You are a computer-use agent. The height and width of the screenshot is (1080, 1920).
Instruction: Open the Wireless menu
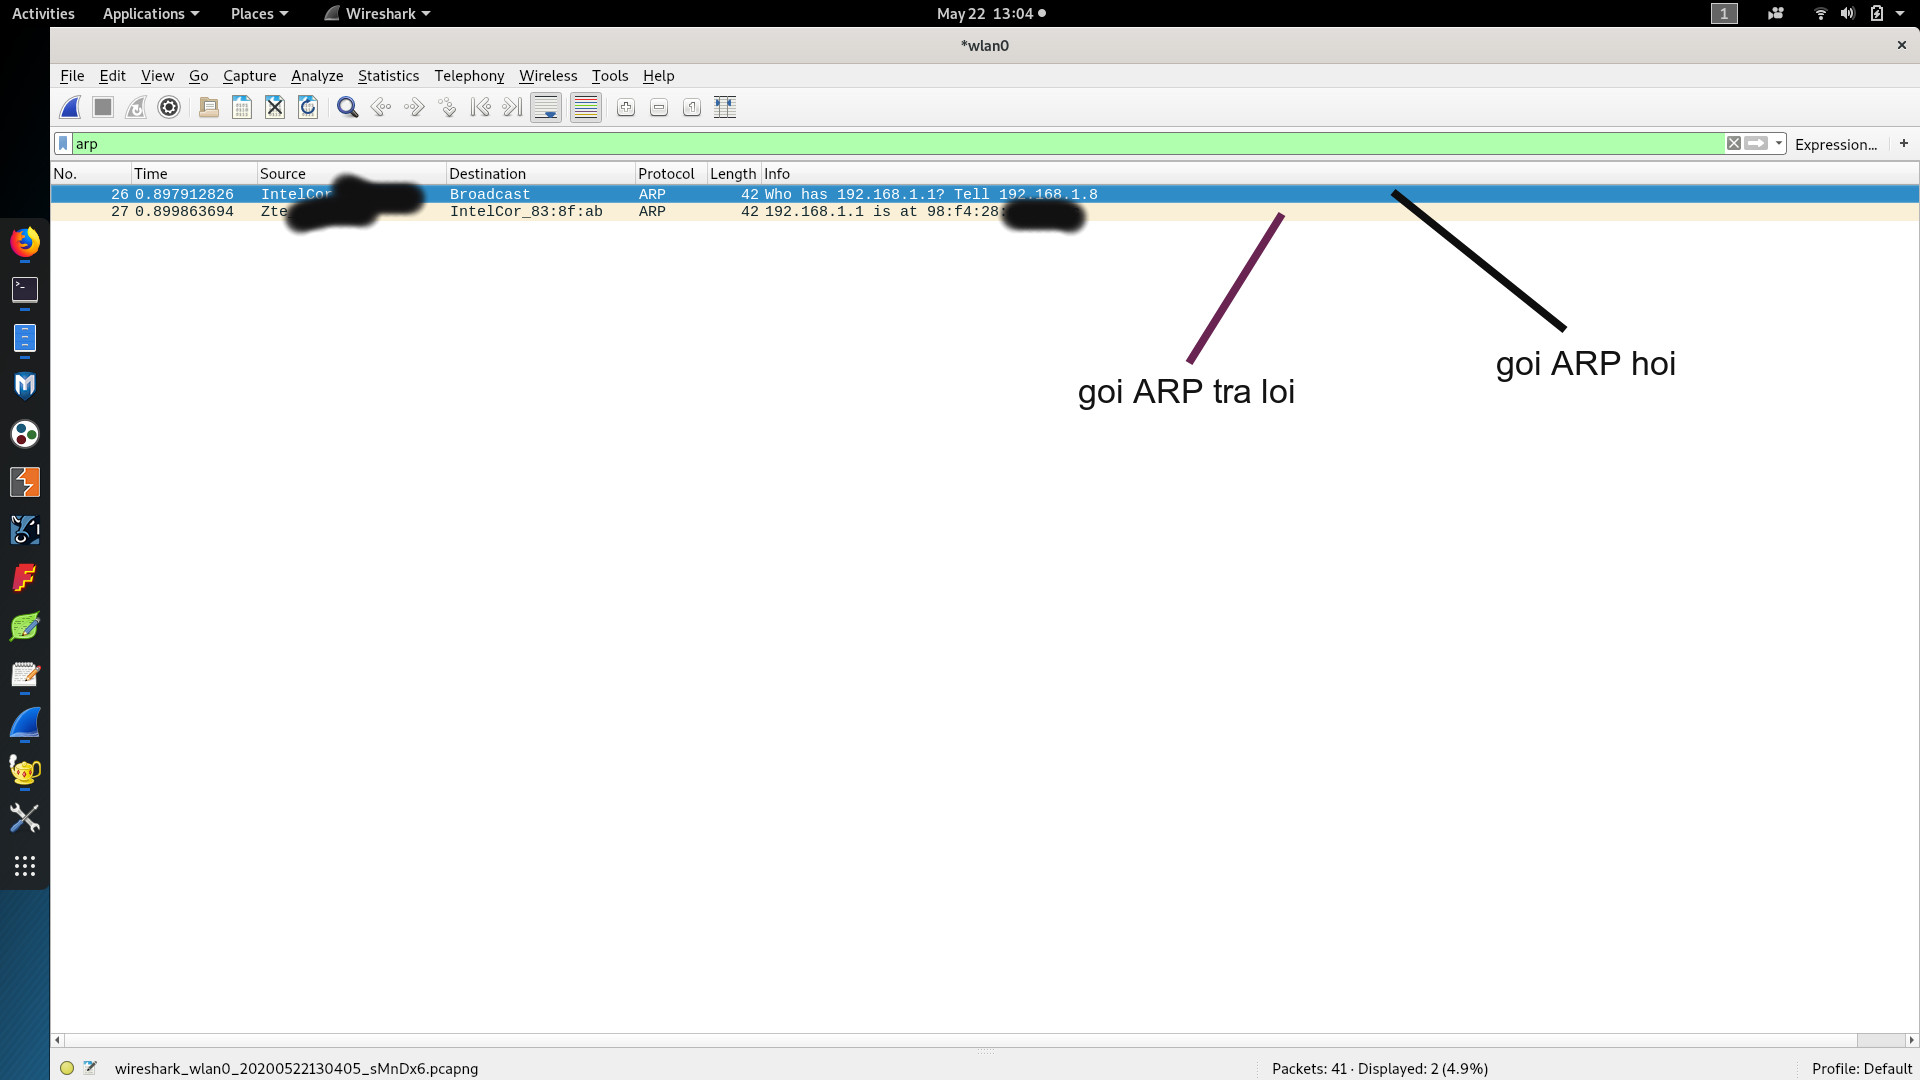[x=548, y=76]
